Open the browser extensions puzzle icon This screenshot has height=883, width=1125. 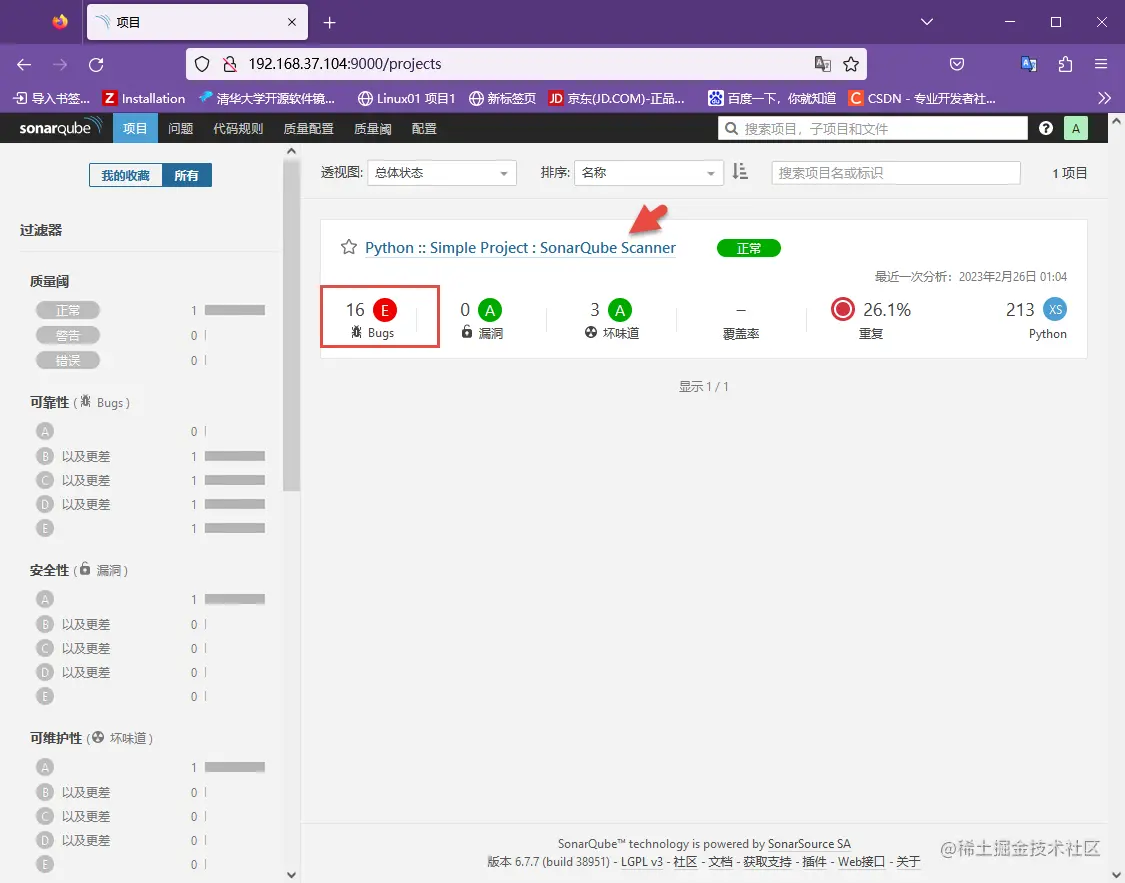(1065, 64)
